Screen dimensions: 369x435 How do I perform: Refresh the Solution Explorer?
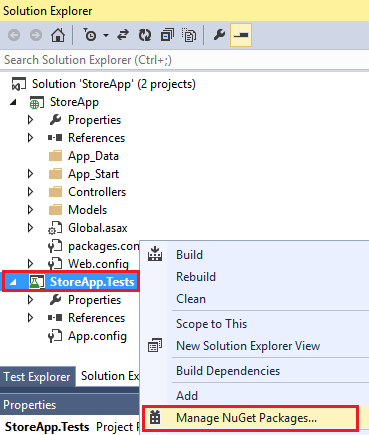tap(145, 35)
